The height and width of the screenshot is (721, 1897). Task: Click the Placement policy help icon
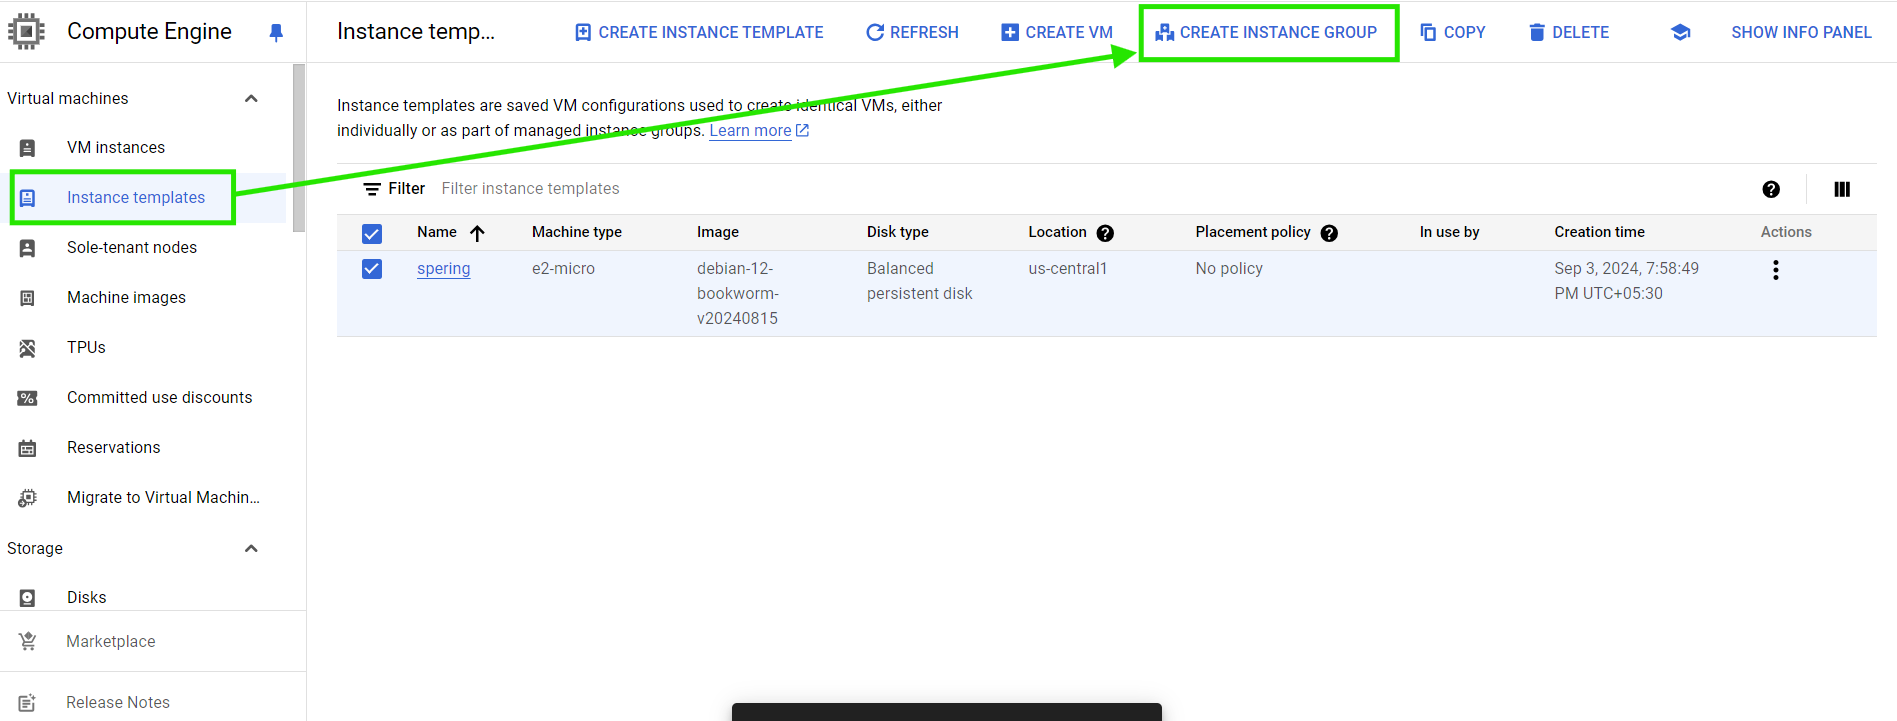pyautogui.click(x=1328, y=233)
